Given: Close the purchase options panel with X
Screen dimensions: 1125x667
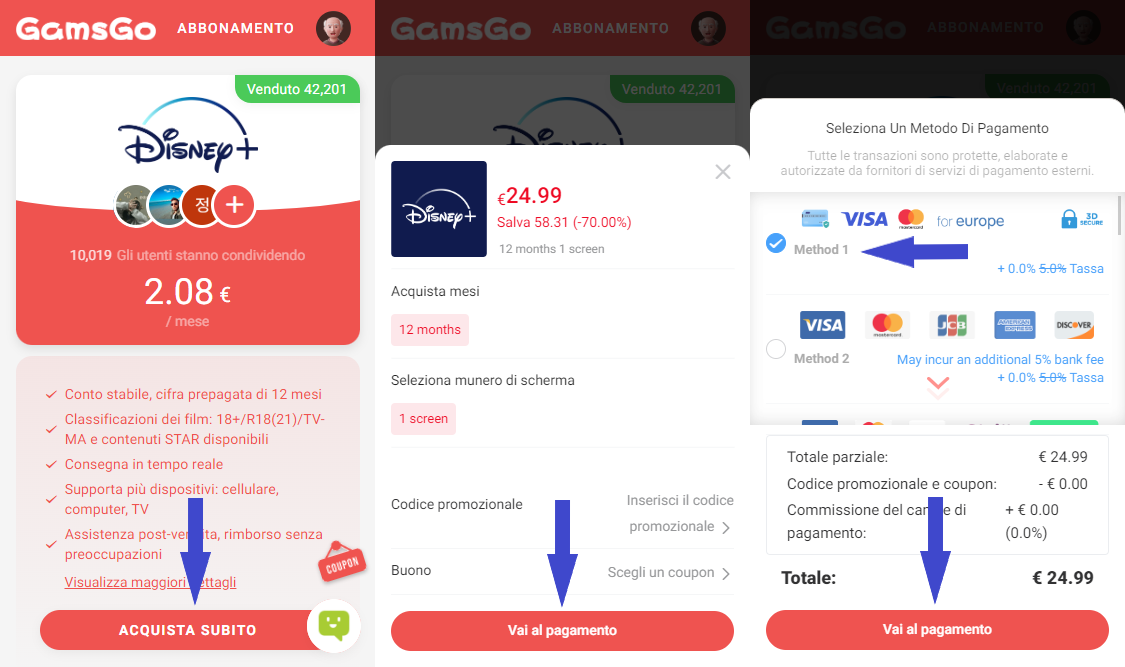Looking at the screenshot, I should pos(722,172).
